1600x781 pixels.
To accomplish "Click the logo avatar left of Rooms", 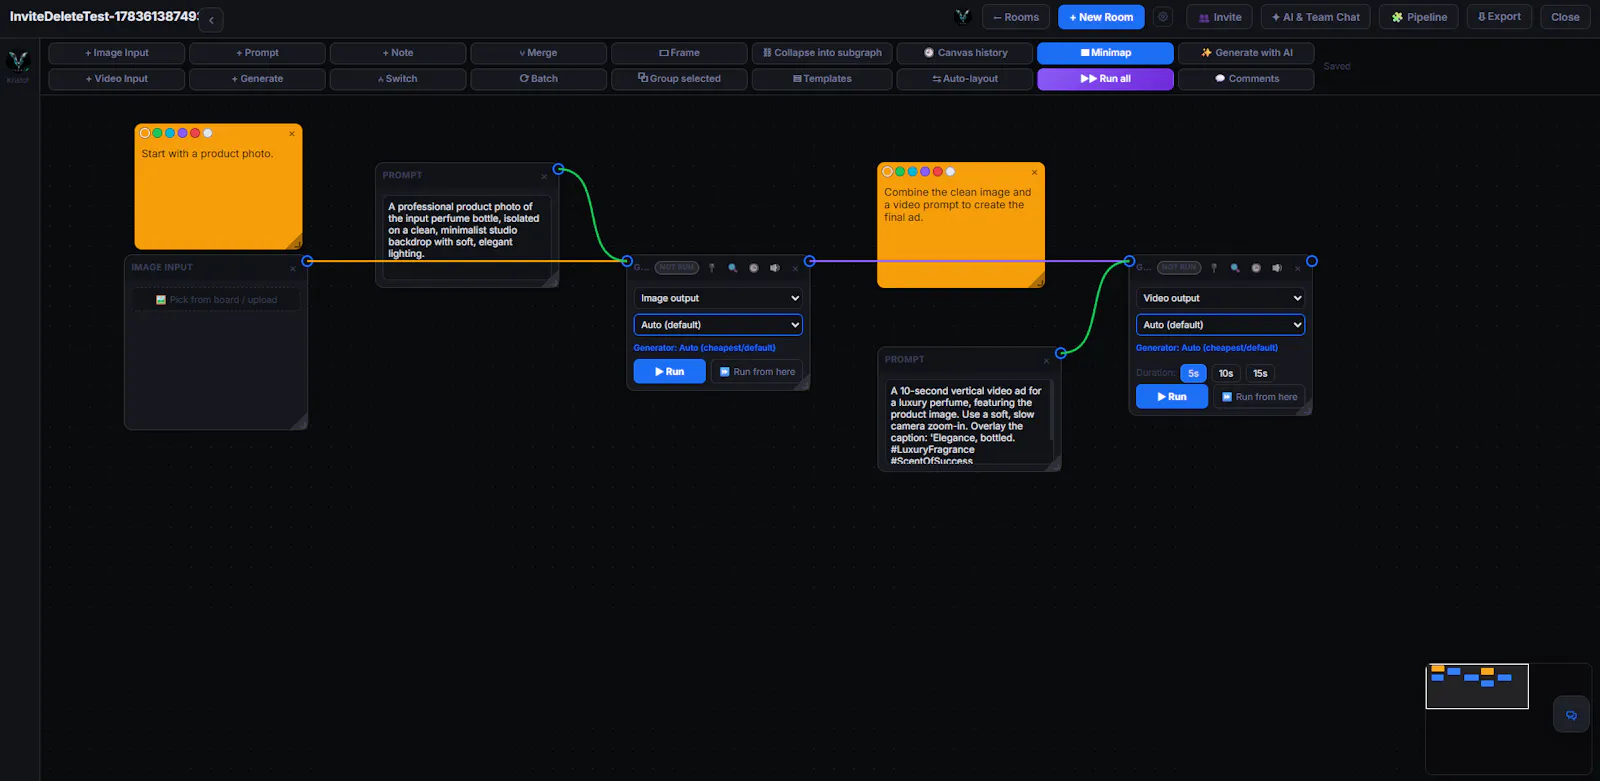I will click(963, 17).
